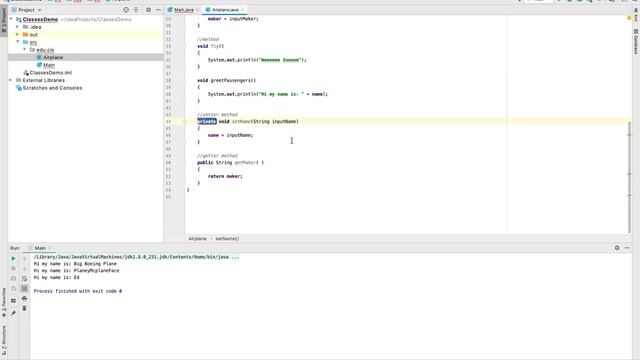Image resolution: width=640 pixels, height=360 pixels.
Task: Select the Main tab in Run panel
Action: 40,248
